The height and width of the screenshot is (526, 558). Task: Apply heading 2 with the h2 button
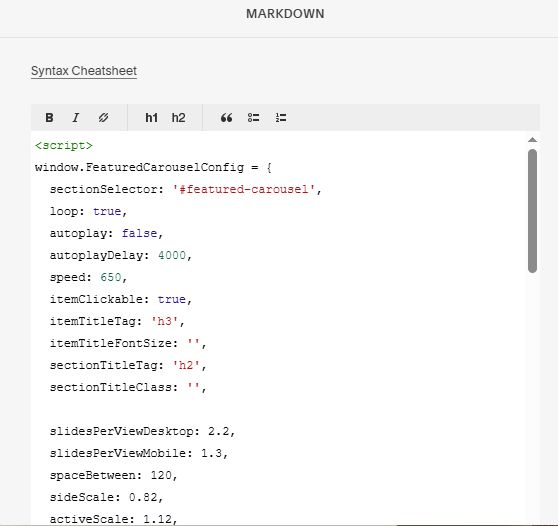pos(178,118)
